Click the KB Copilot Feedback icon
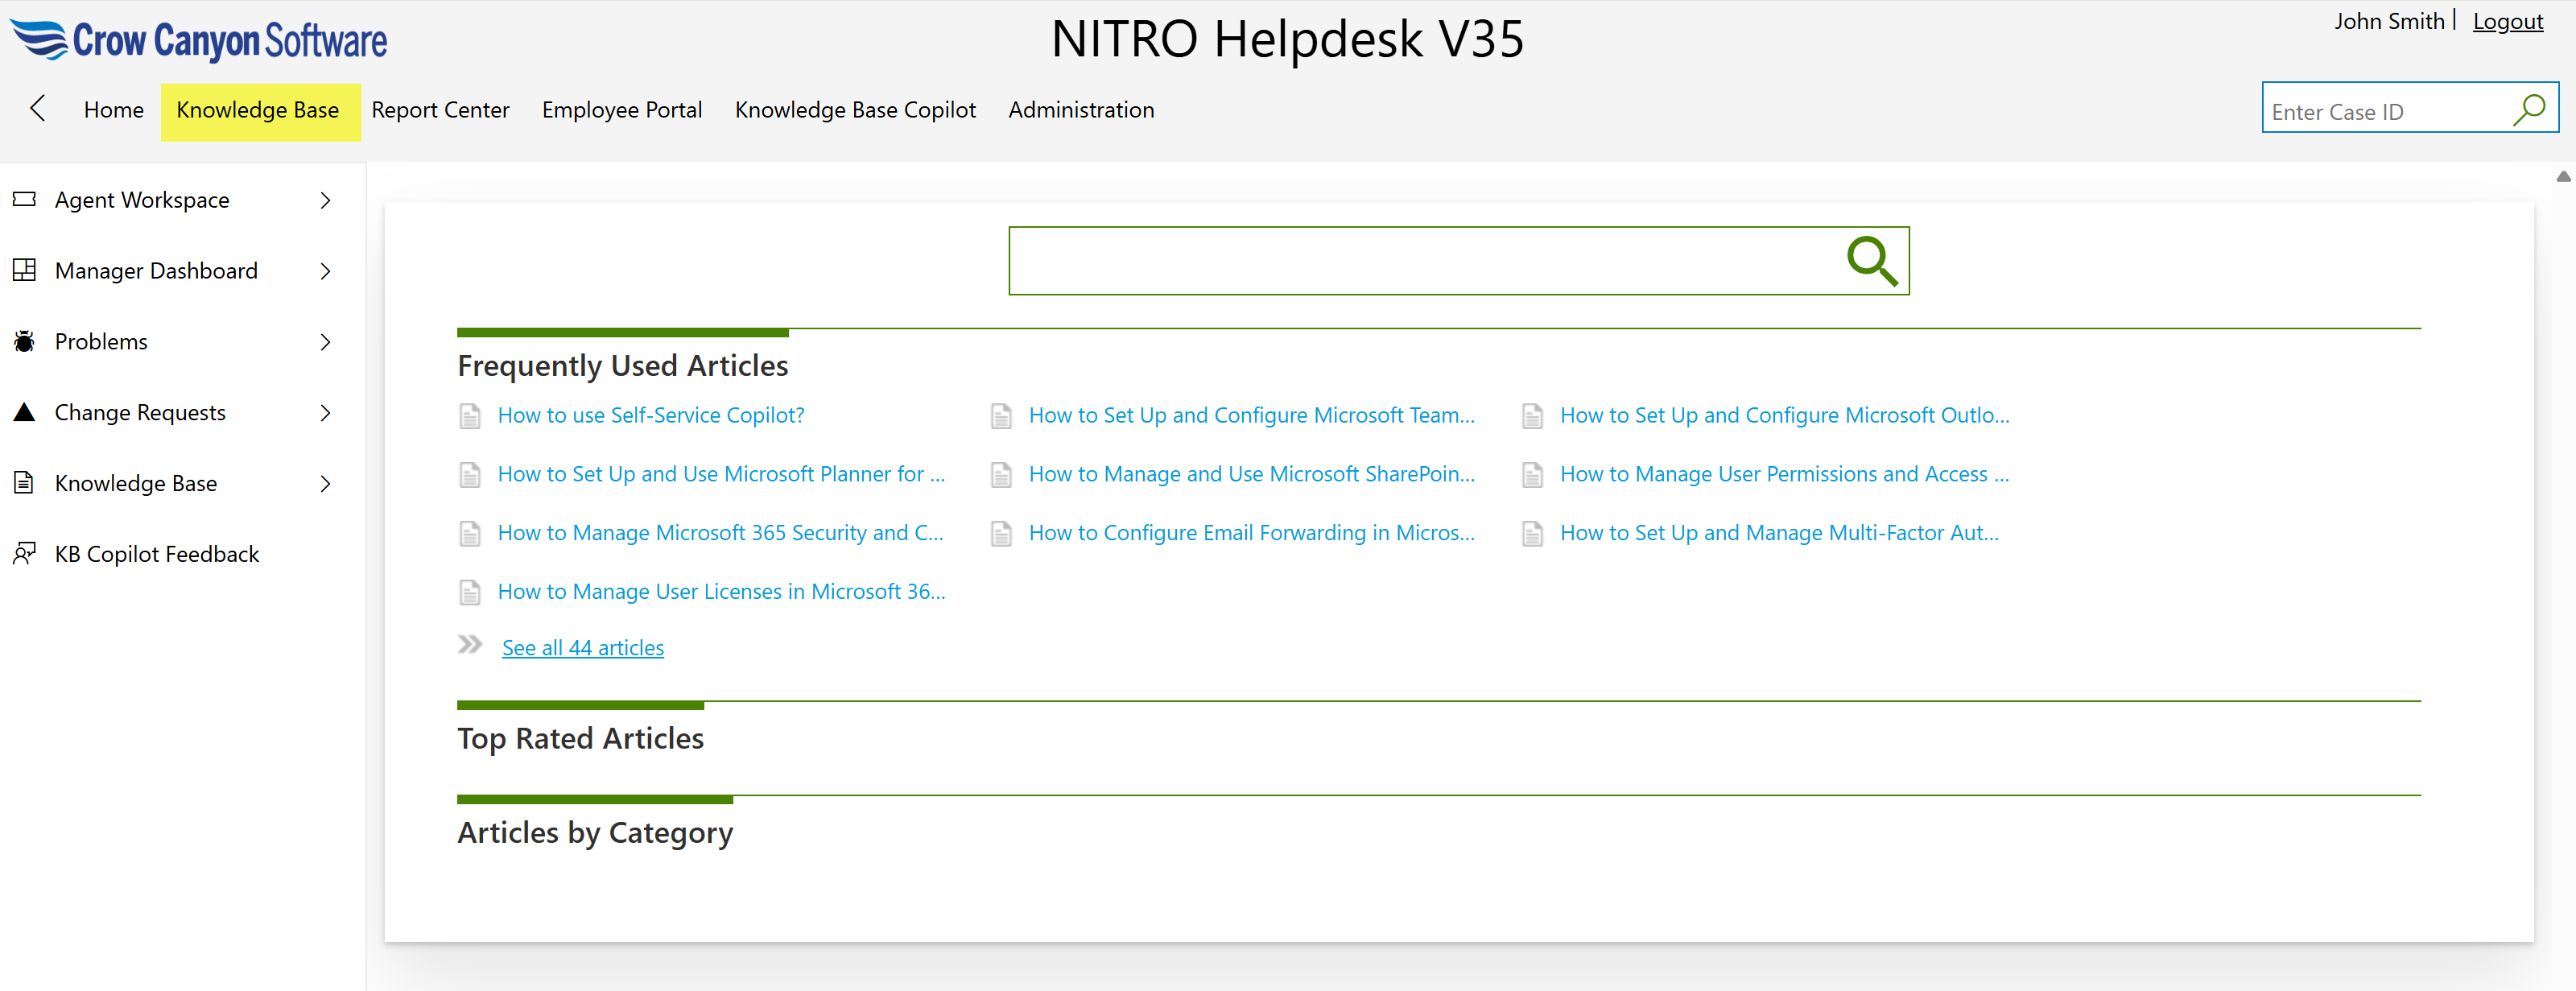 (x=25, y=553)
